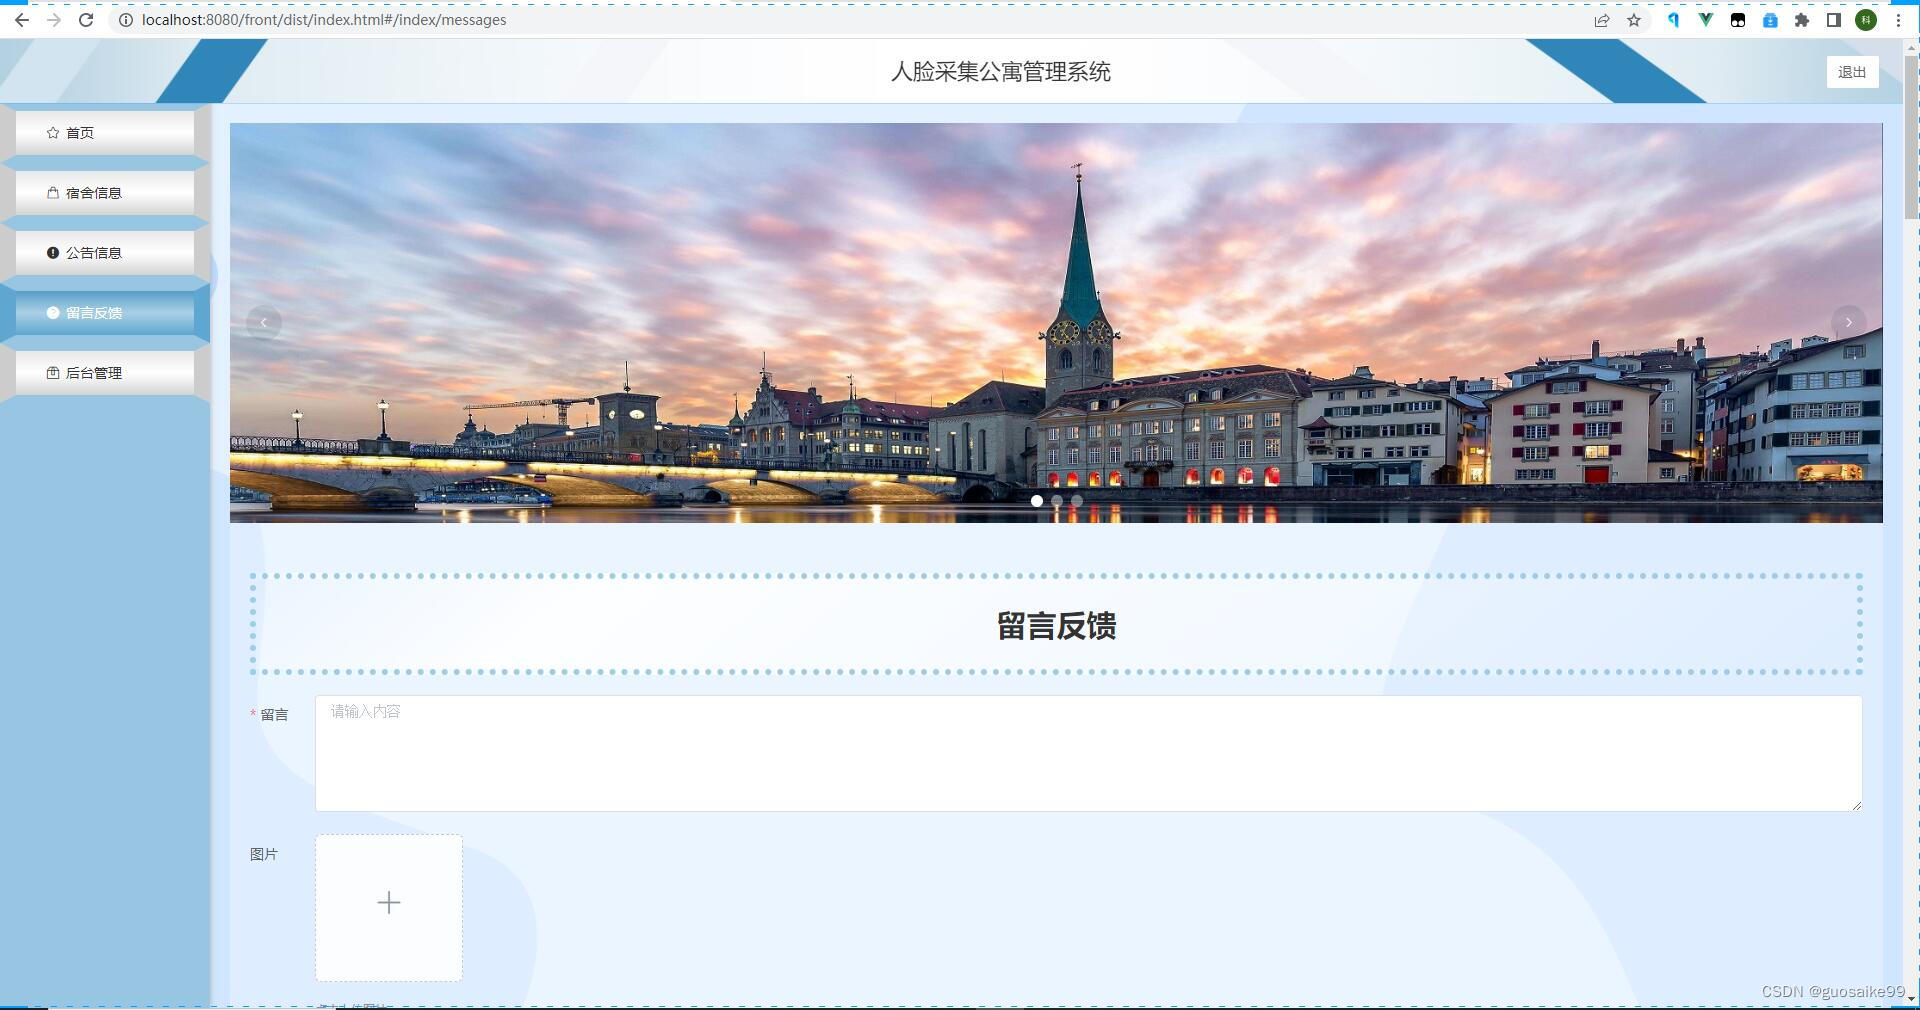Open the 后台管理 menu item

[x=105, y=372]
